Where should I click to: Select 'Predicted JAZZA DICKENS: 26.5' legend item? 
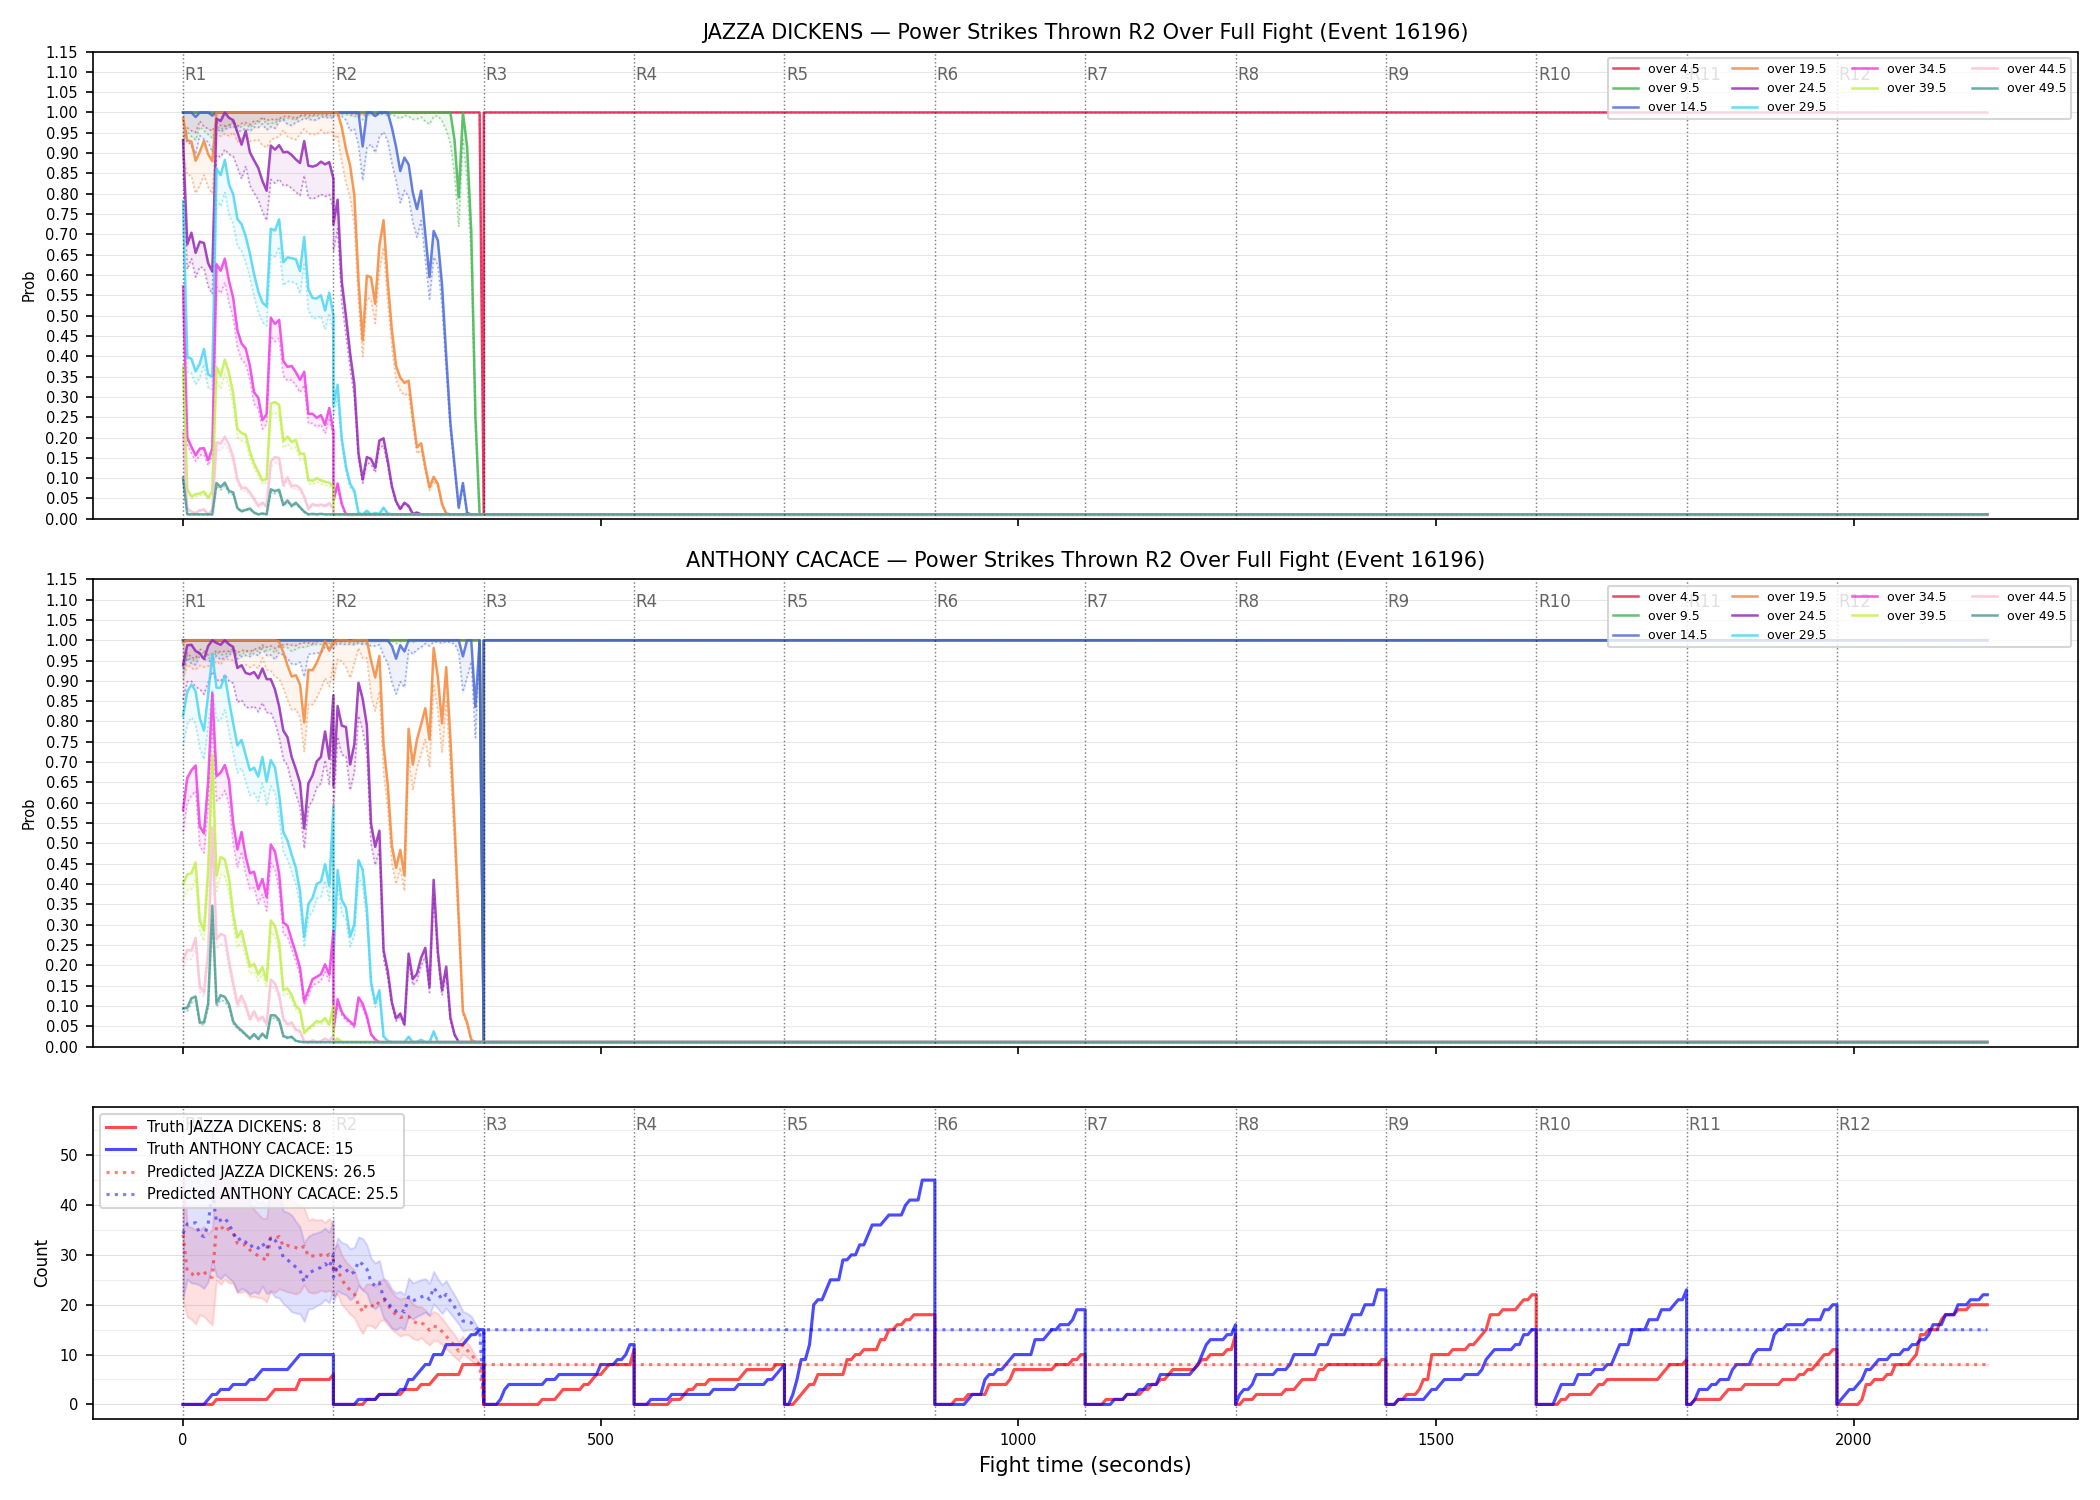[240, 1171]
